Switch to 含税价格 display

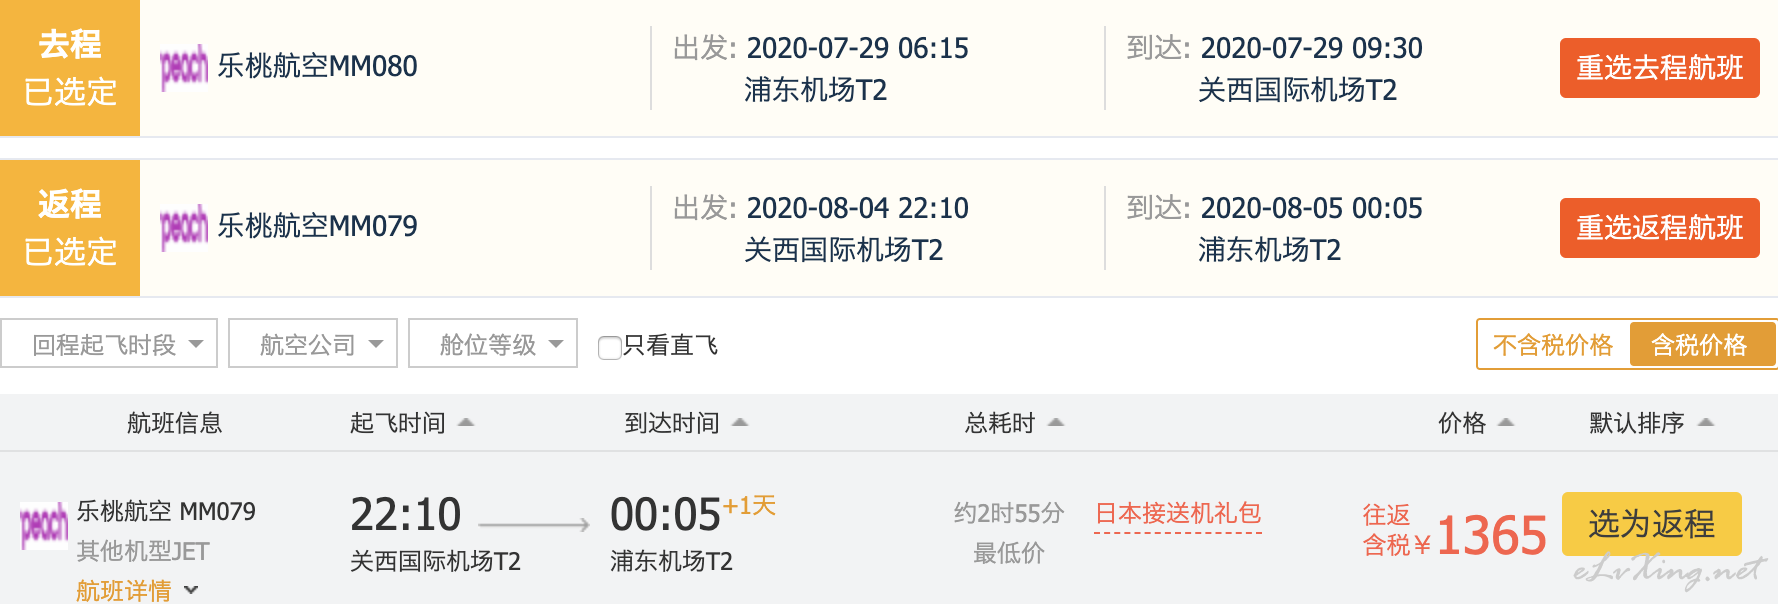(1699, 345)
